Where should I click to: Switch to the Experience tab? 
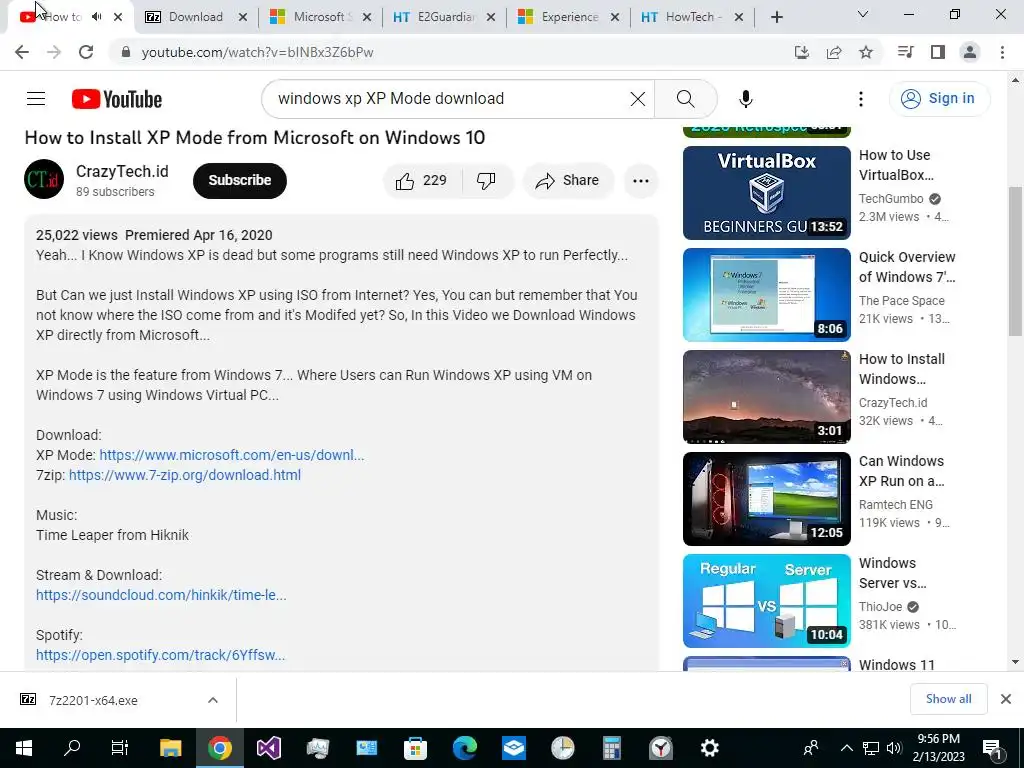569,17
